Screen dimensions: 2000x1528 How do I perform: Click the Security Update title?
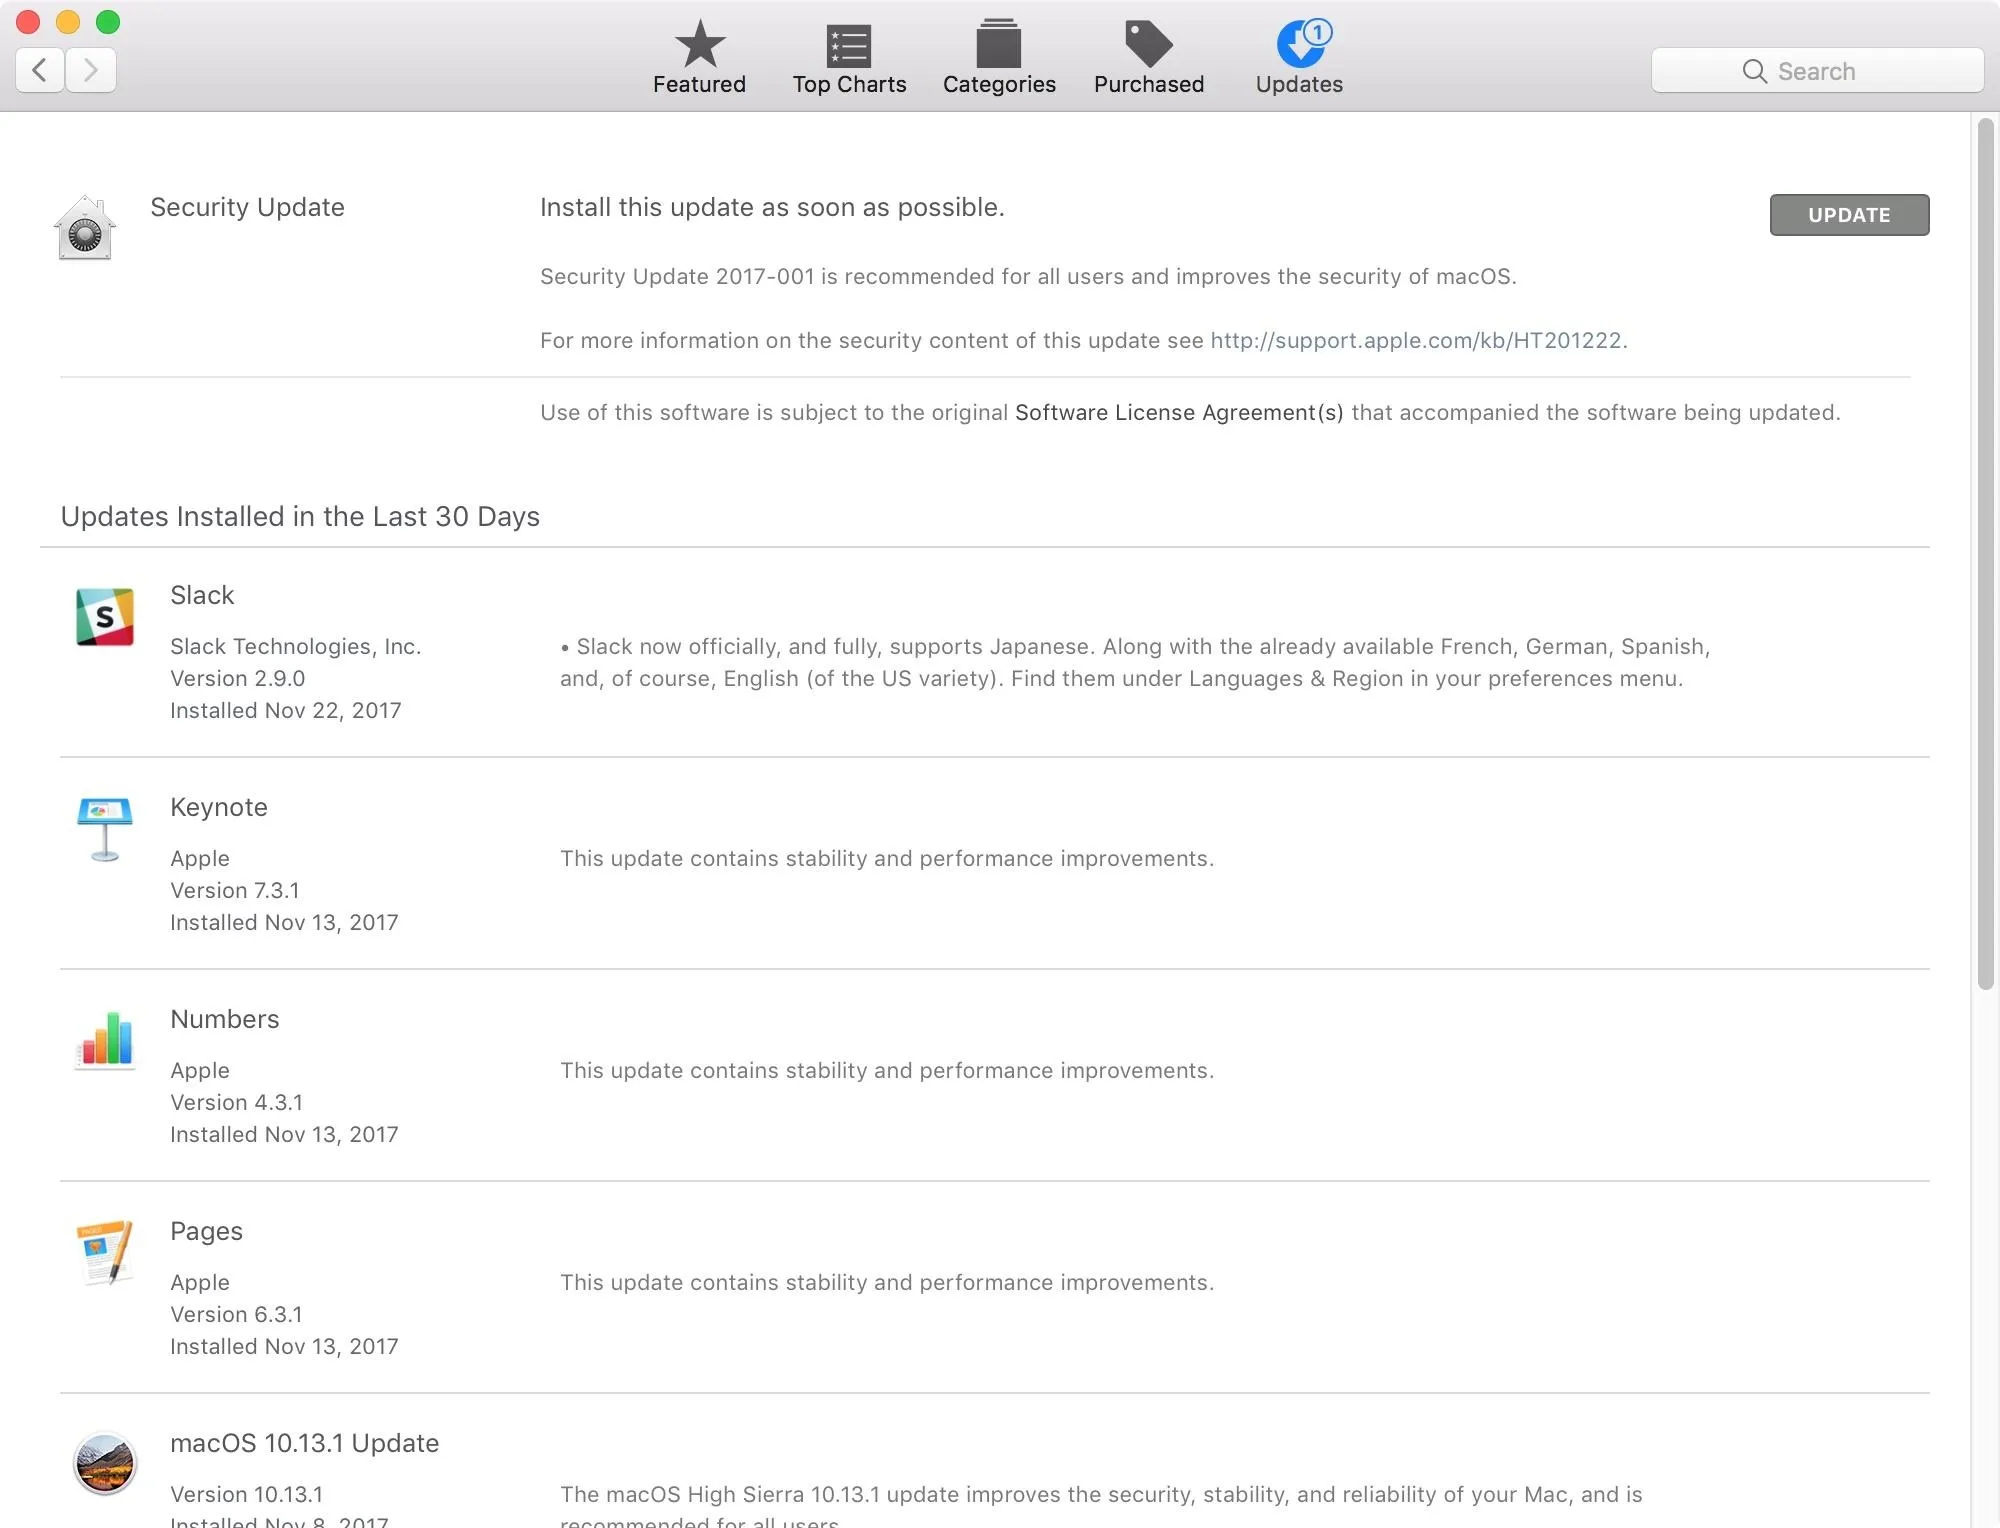click(x=247, y=207)
